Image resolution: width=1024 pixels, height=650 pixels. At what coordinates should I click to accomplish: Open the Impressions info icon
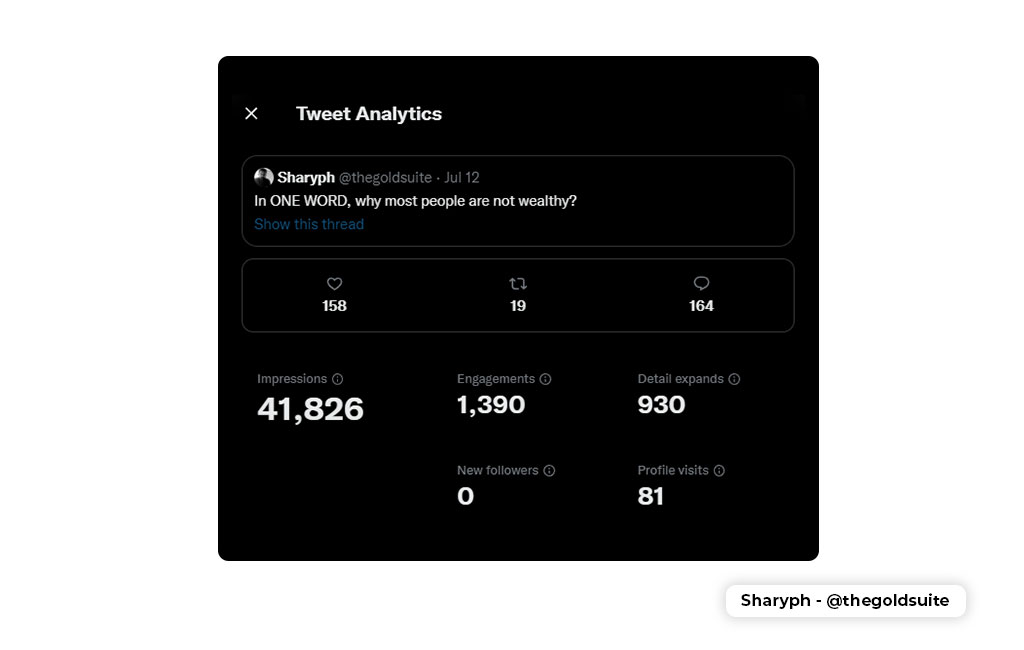[338, 379]
